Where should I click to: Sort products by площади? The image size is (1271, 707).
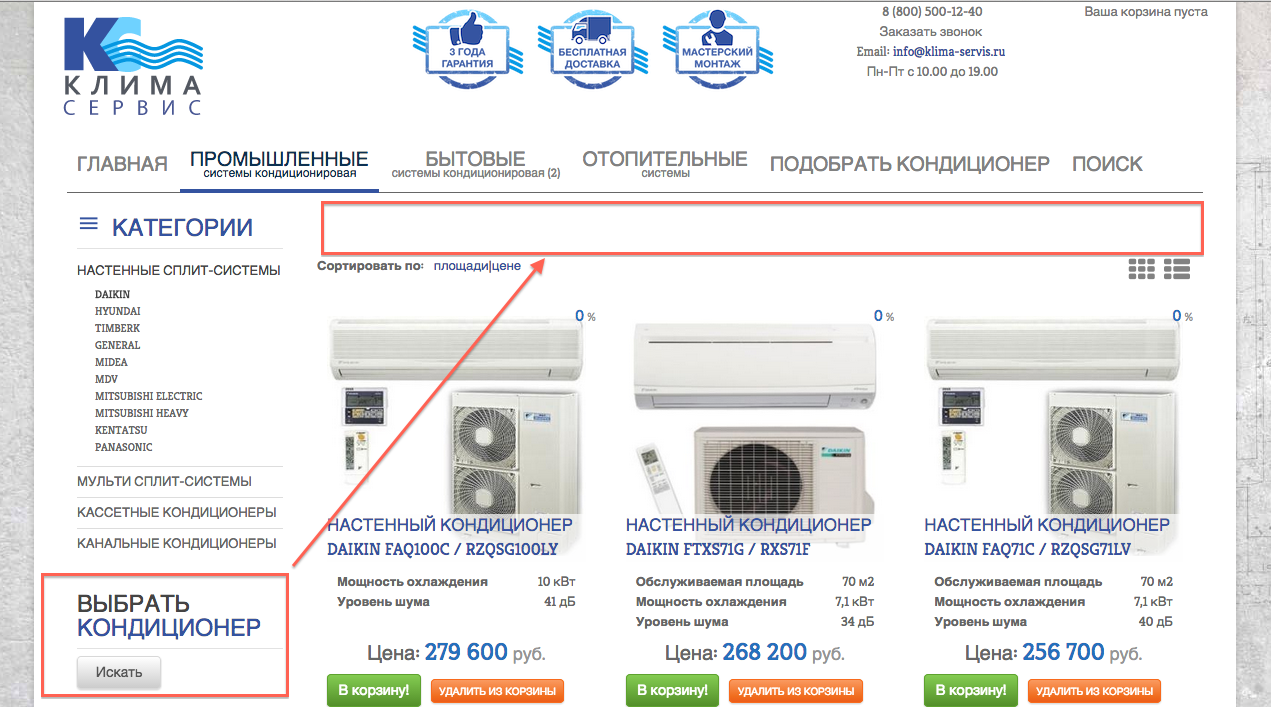coord(461,266)
